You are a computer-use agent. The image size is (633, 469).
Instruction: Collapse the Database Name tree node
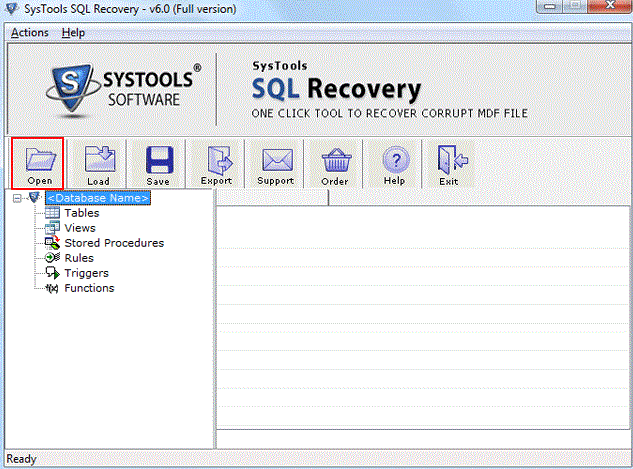(17, 198)
